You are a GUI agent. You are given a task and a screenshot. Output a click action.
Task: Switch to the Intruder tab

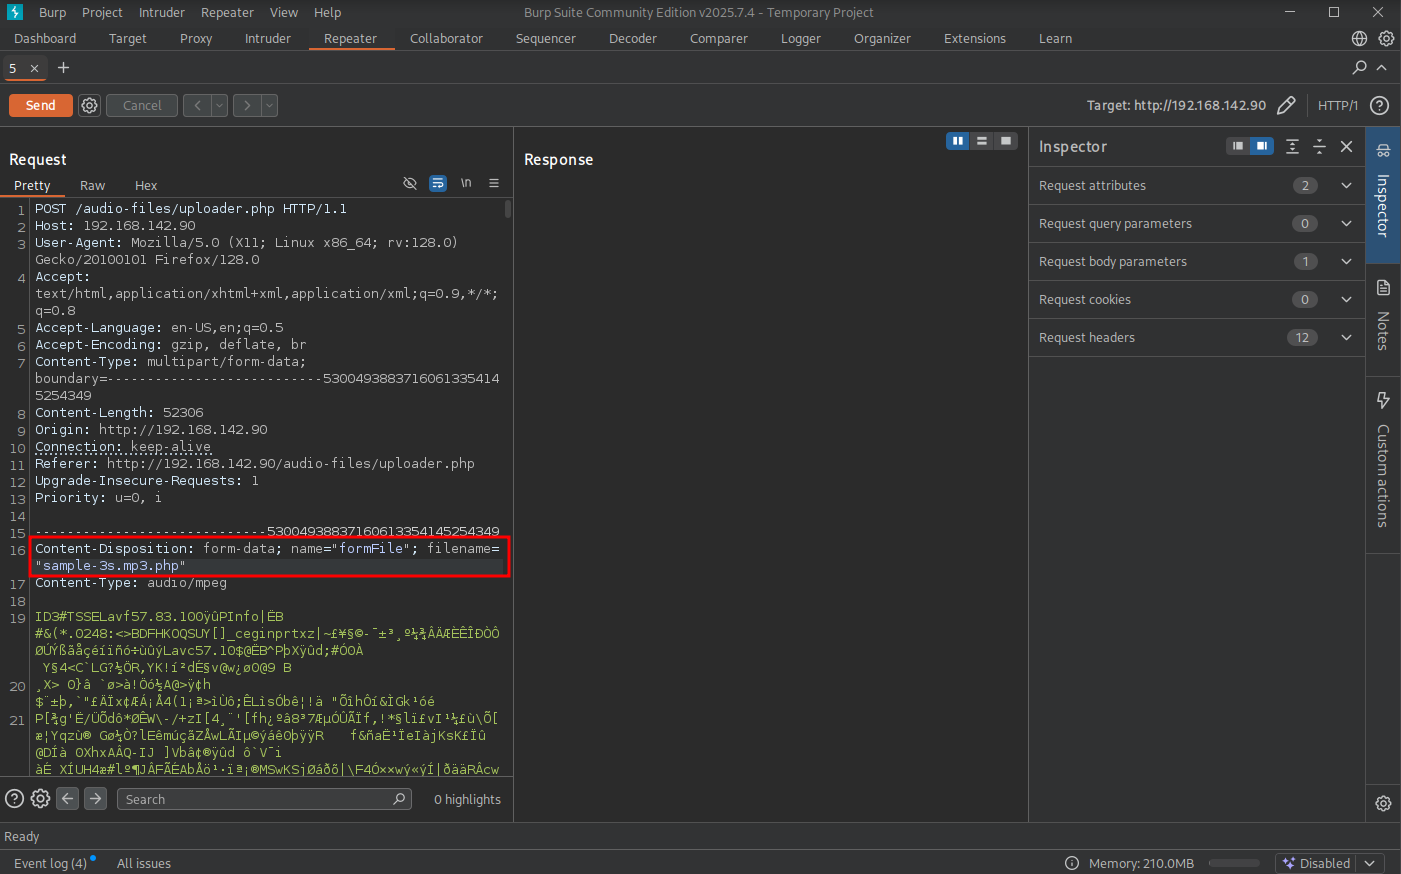point(267,38)
